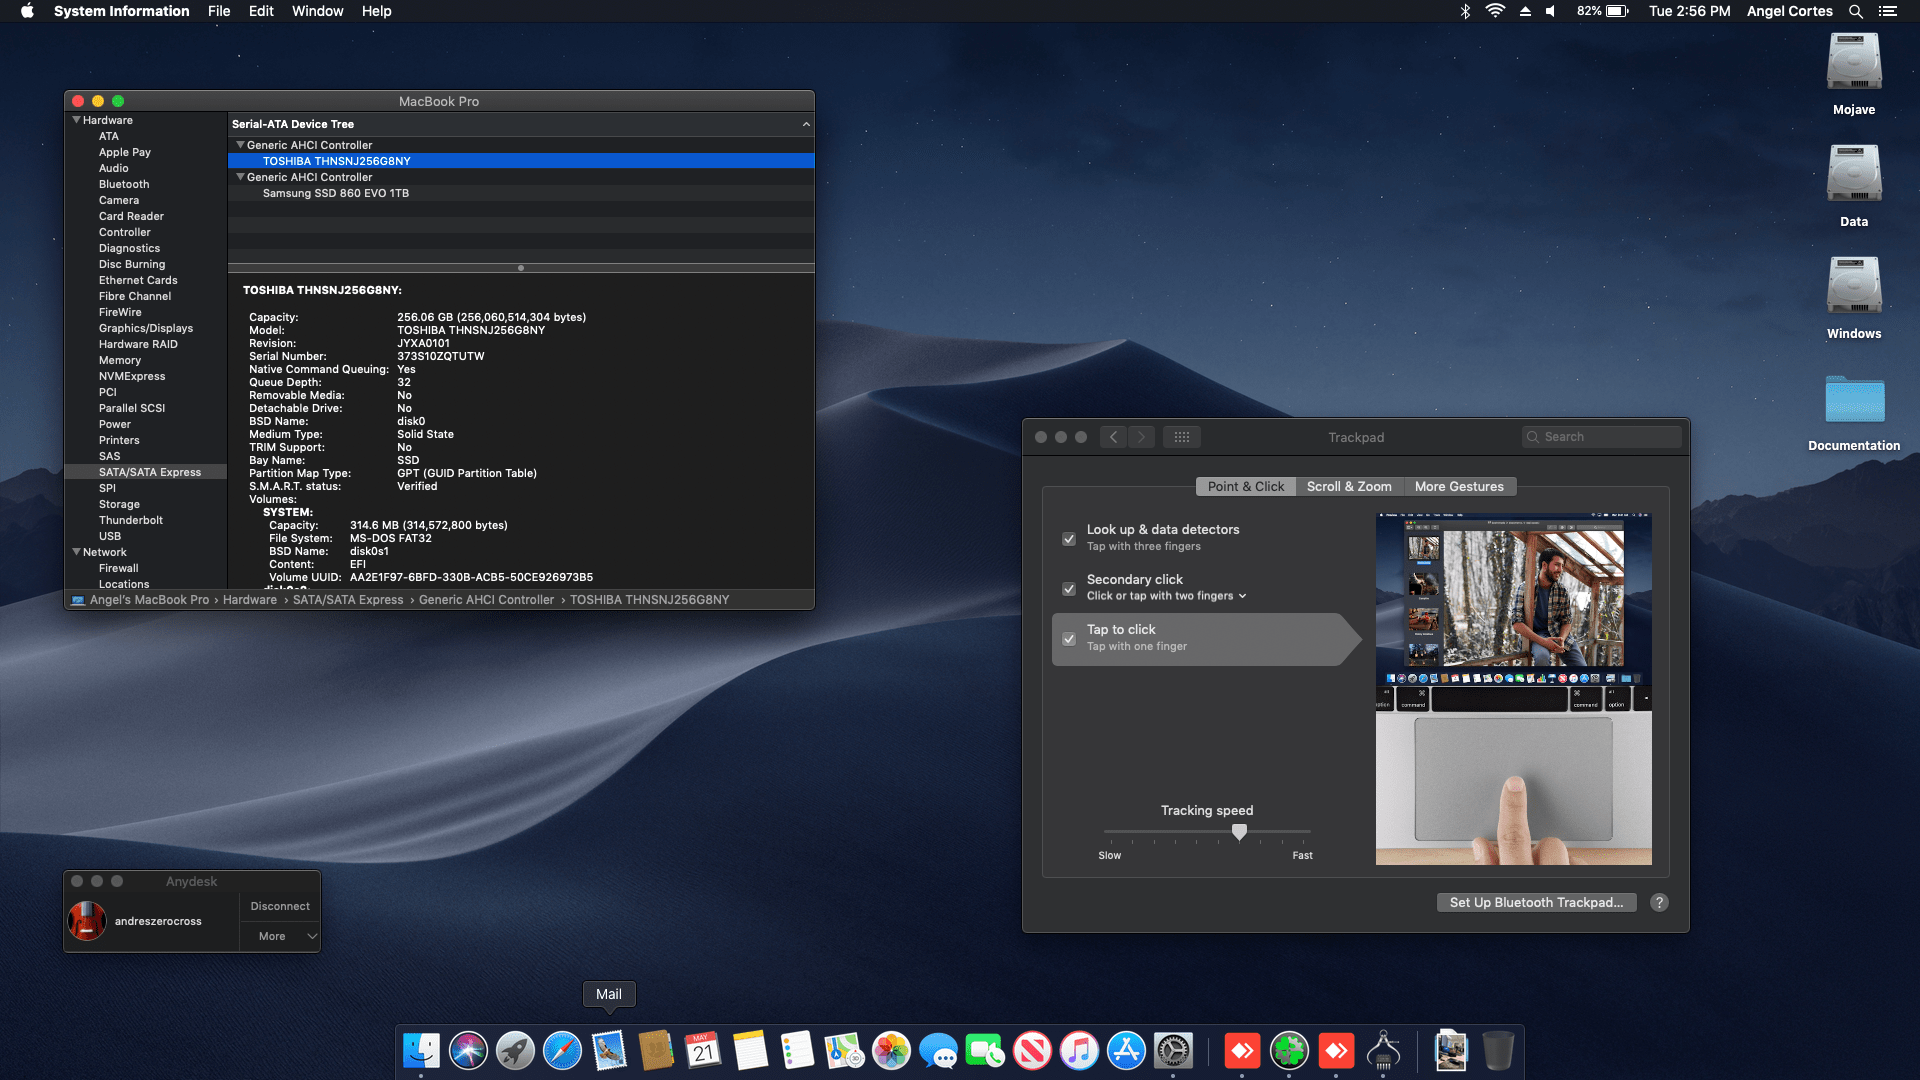Screen dimensions: 1920x1080
Task: Expand AnyDesk More dropdown
Action: pos(280,936)
